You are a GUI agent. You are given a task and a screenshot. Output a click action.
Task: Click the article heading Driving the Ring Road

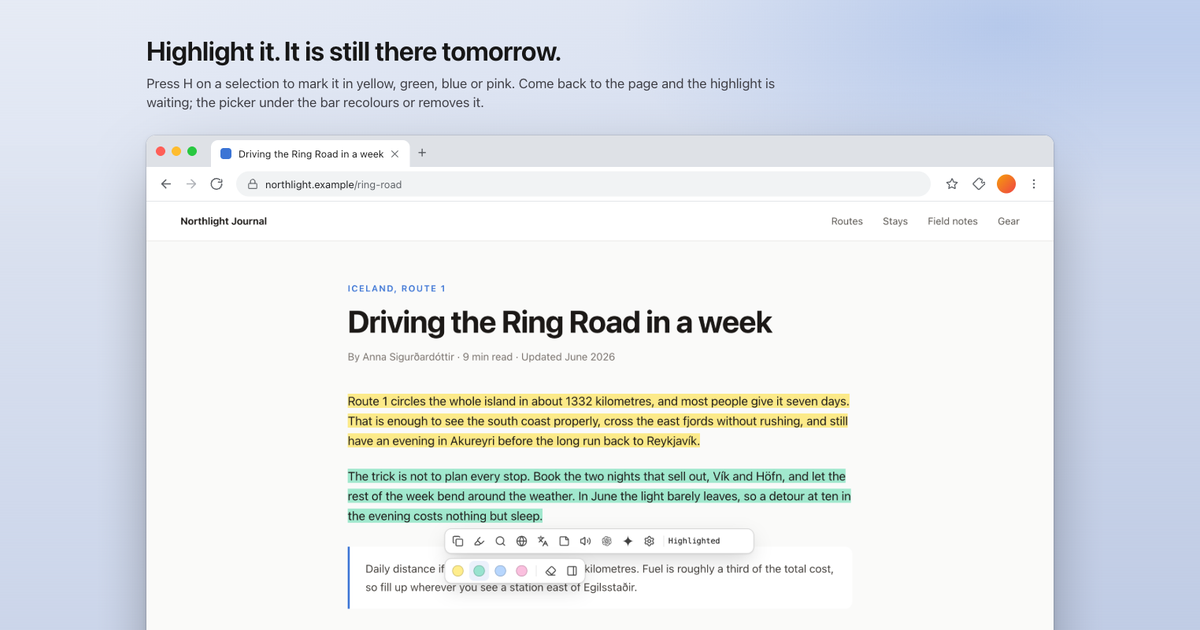coord(559,322)
